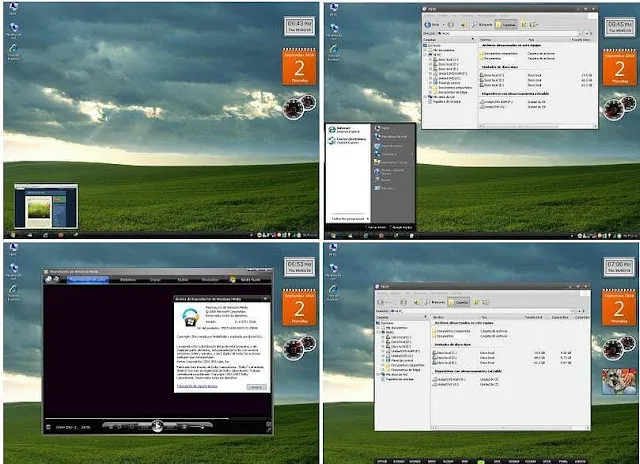Close the Acerca de Reproductor dialog with its X

point(265,299)
